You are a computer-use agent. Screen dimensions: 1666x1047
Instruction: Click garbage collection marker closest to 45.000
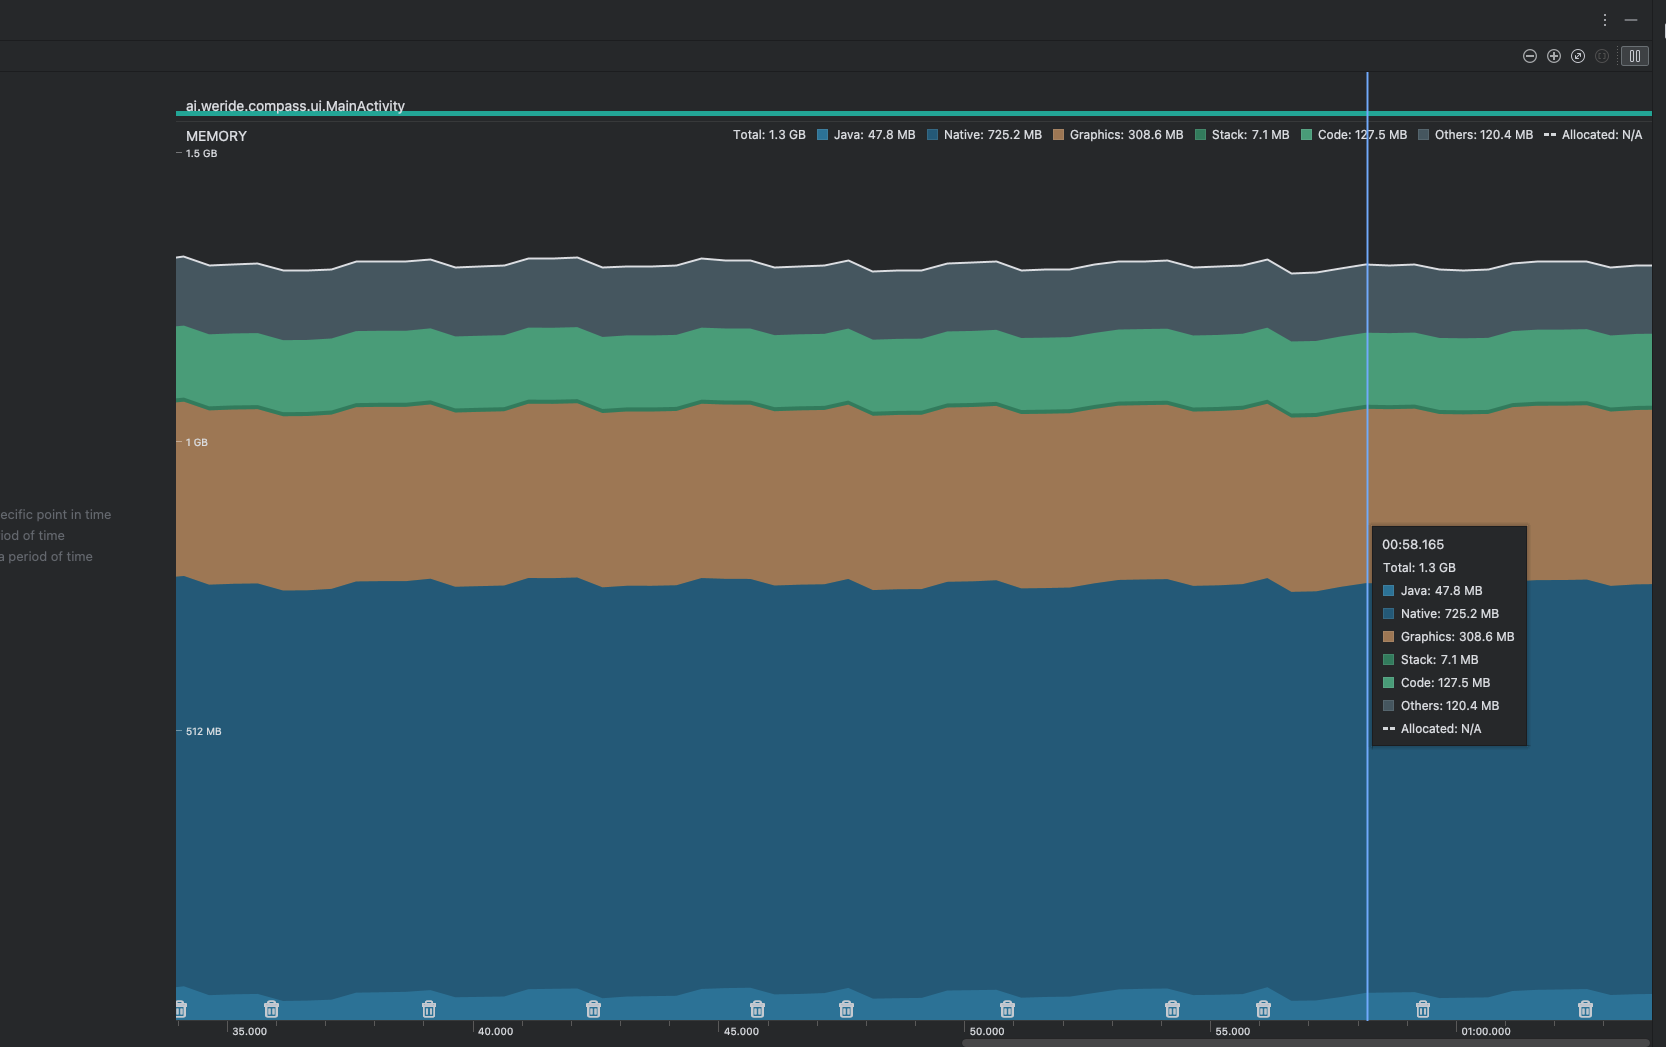click(x=757, y=1009)
